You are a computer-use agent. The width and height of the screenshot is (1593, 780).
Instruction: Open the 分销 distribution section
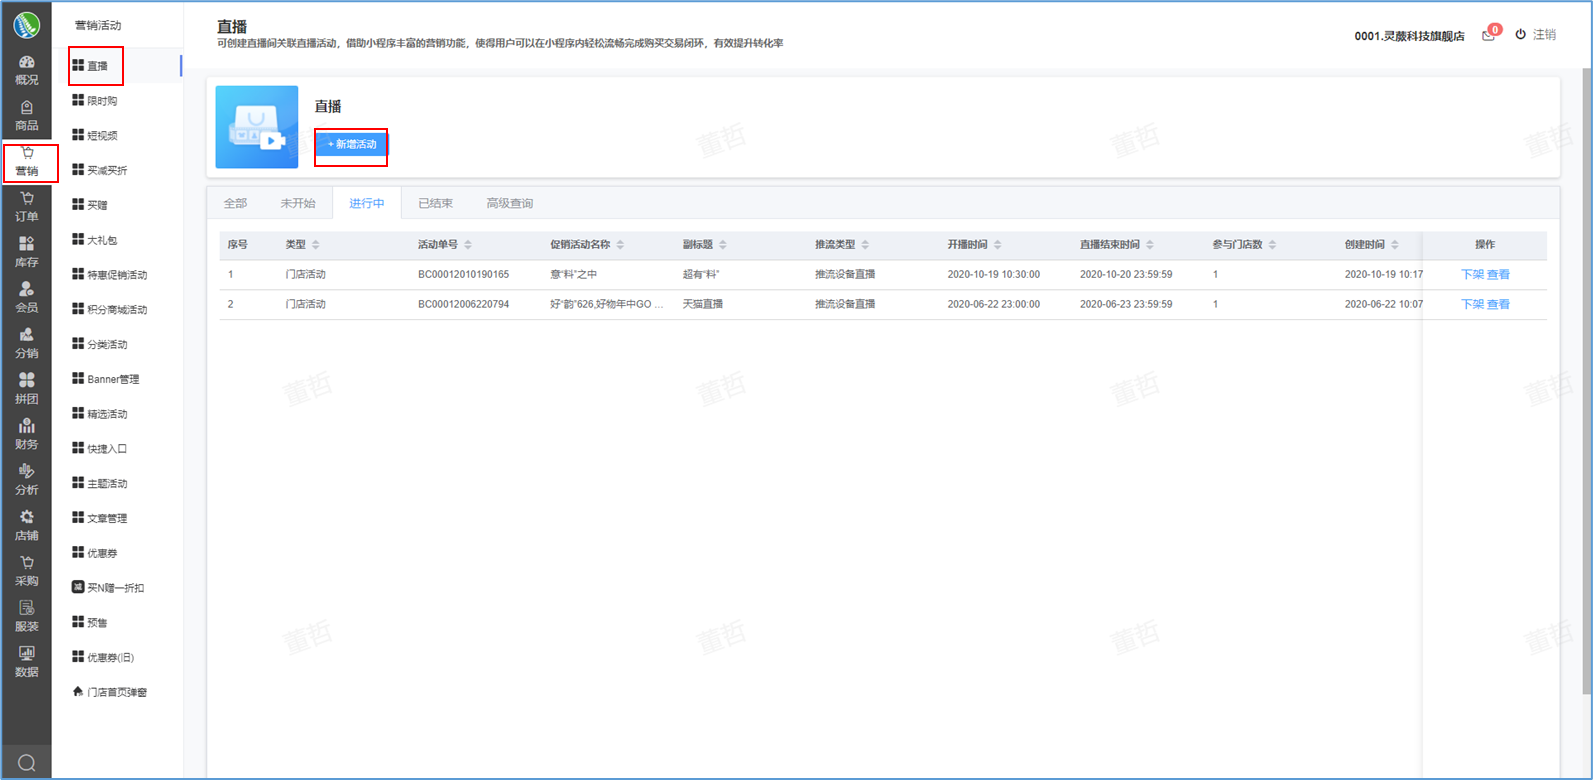point(27,344)
